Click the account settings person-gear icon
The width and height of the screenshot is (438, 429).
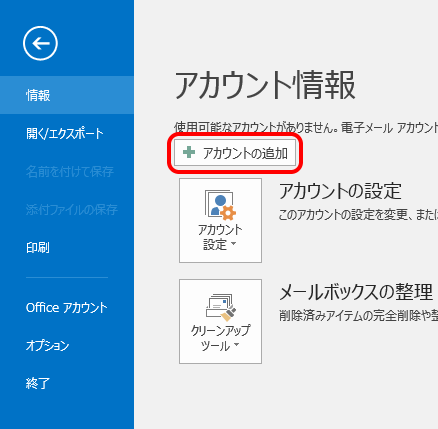(220, 205)
